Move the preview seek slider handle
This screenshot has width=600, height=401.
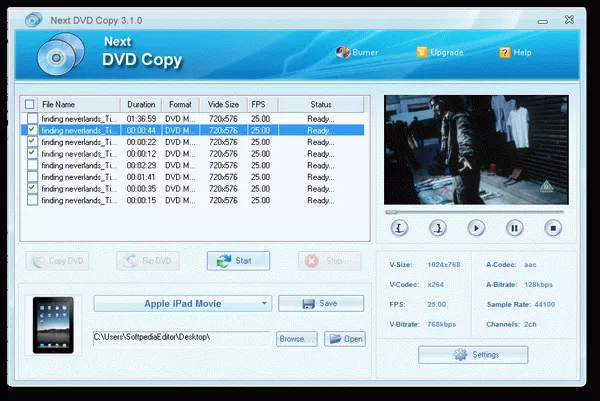[x=391, y=212]
